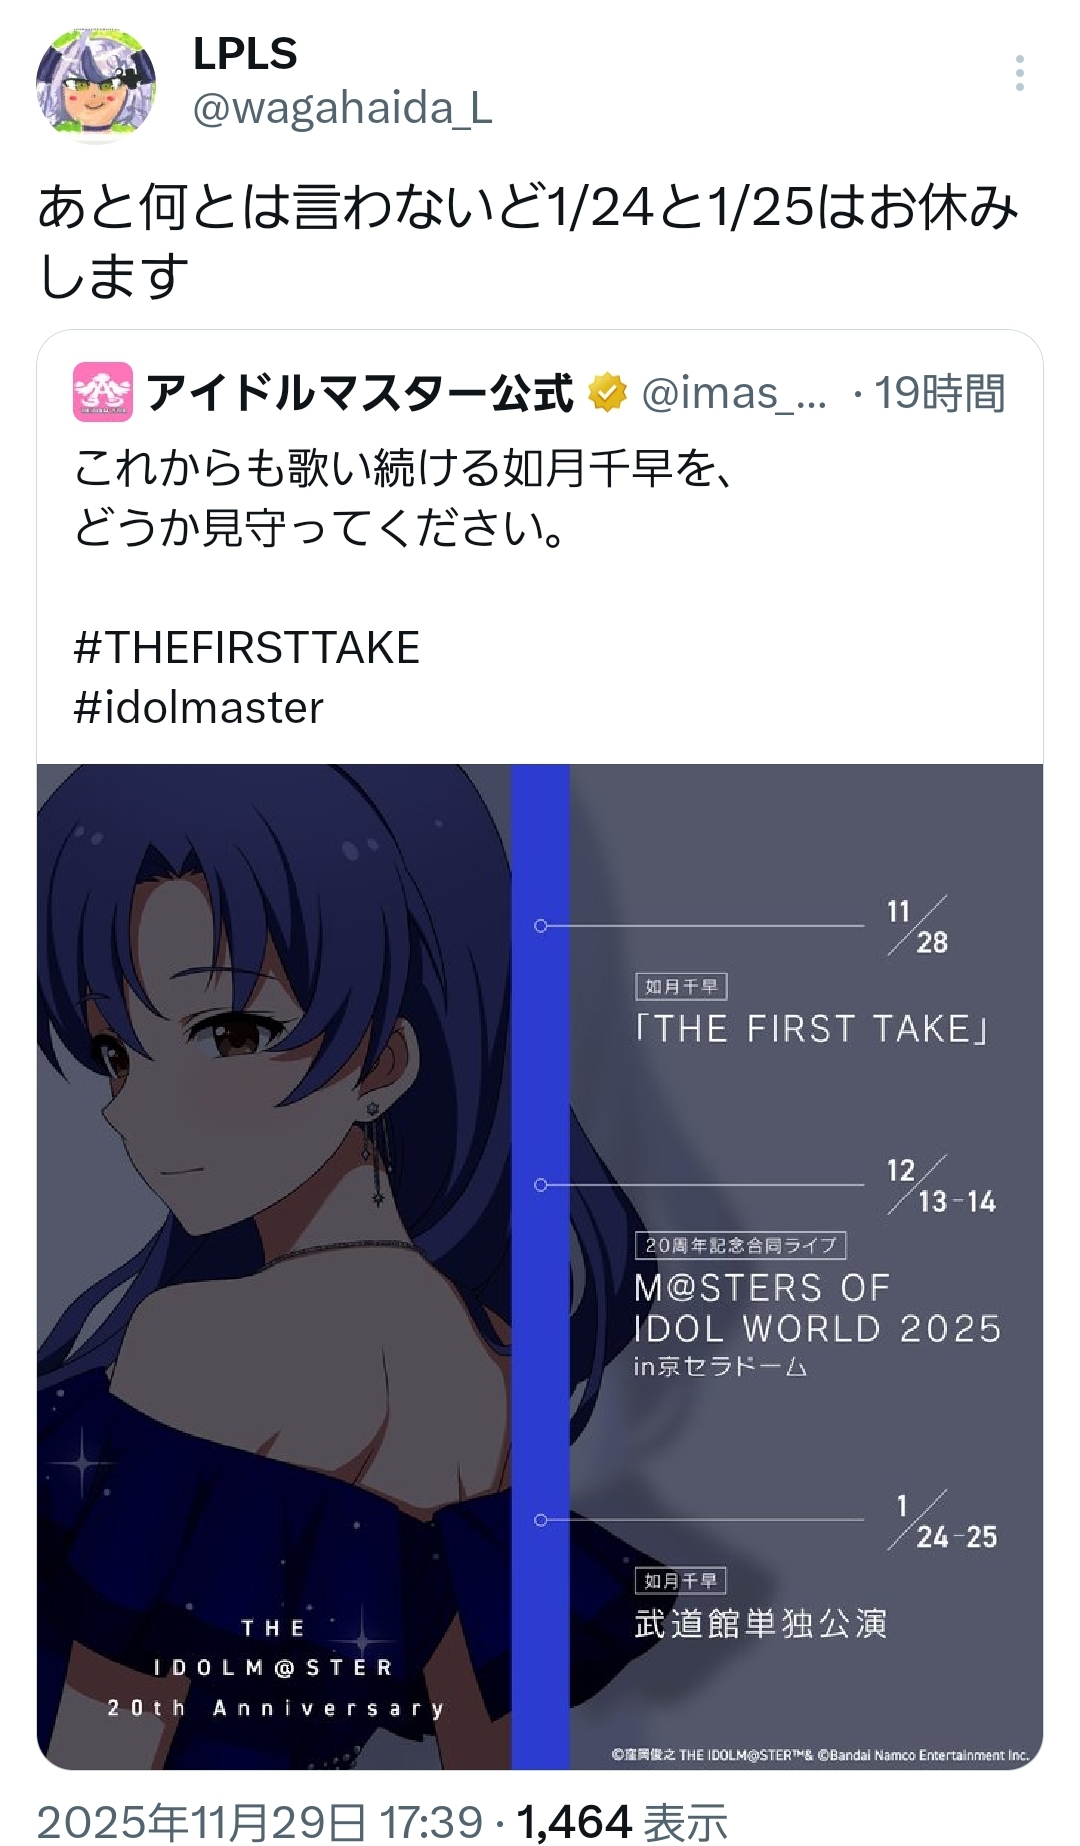Open the #THEFIRSTTAKE hashtag
The image size is (1080, 1846).
(247, 648)
